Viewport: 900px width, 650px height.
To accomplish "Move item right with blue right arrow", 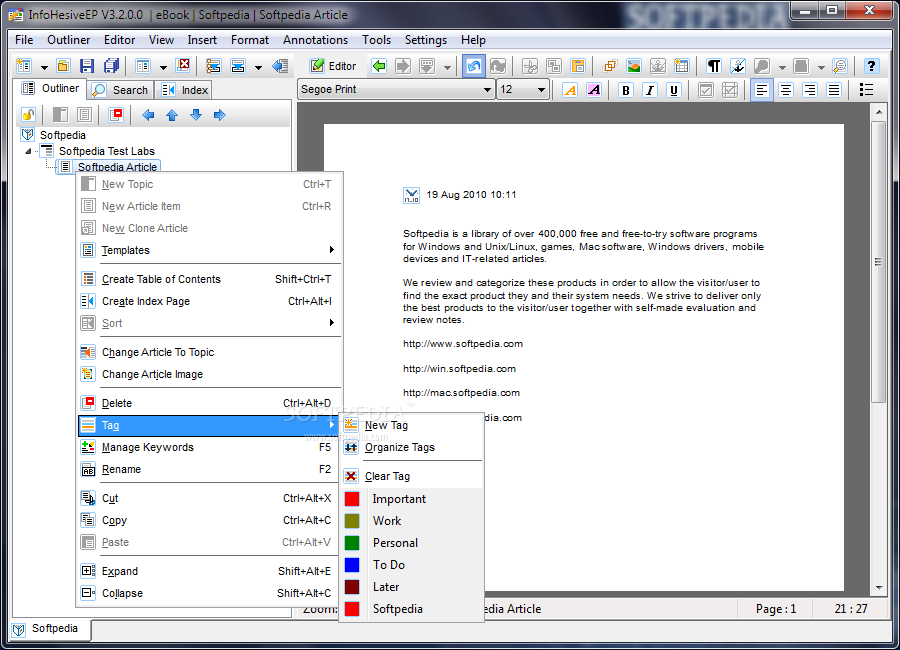I will (x=219, y=115).
